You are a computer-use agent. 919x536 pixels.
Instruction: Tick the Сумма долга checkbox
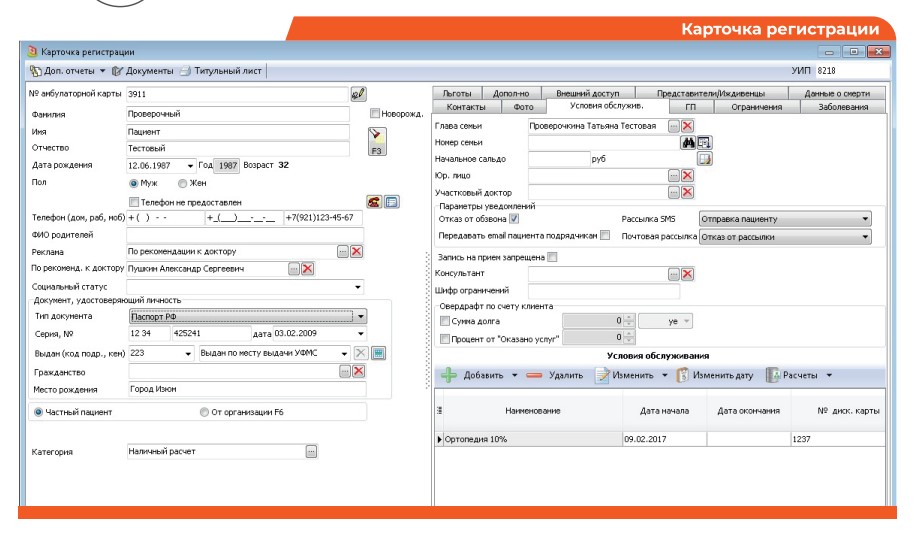pos(445,321)
